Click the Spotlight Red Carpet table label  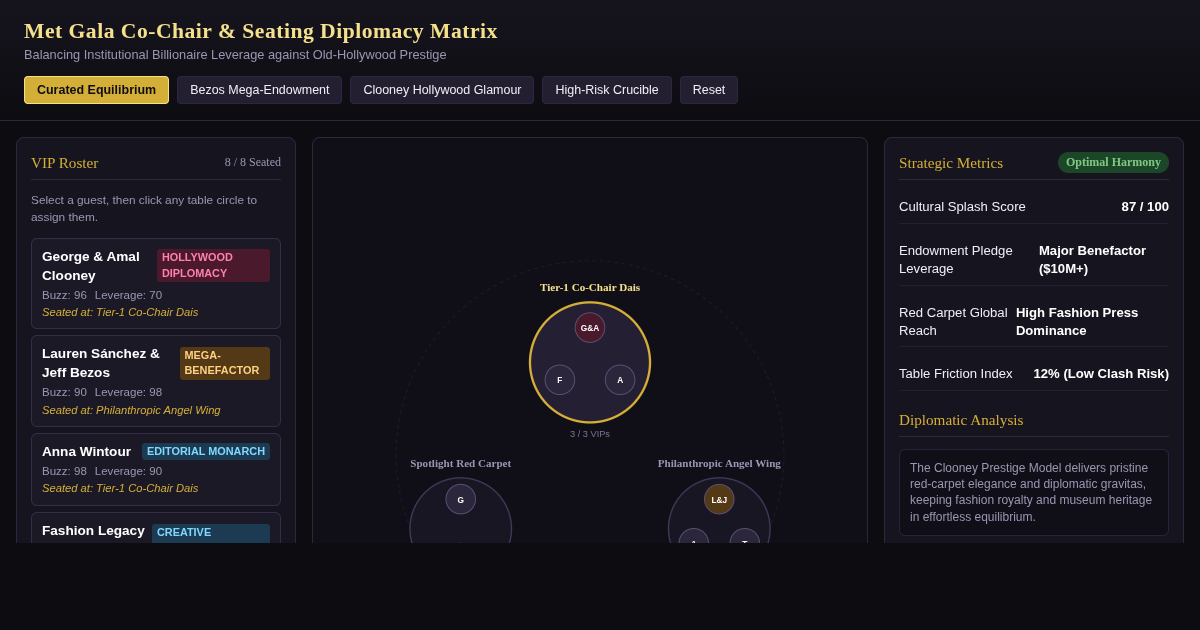(461, 463)
